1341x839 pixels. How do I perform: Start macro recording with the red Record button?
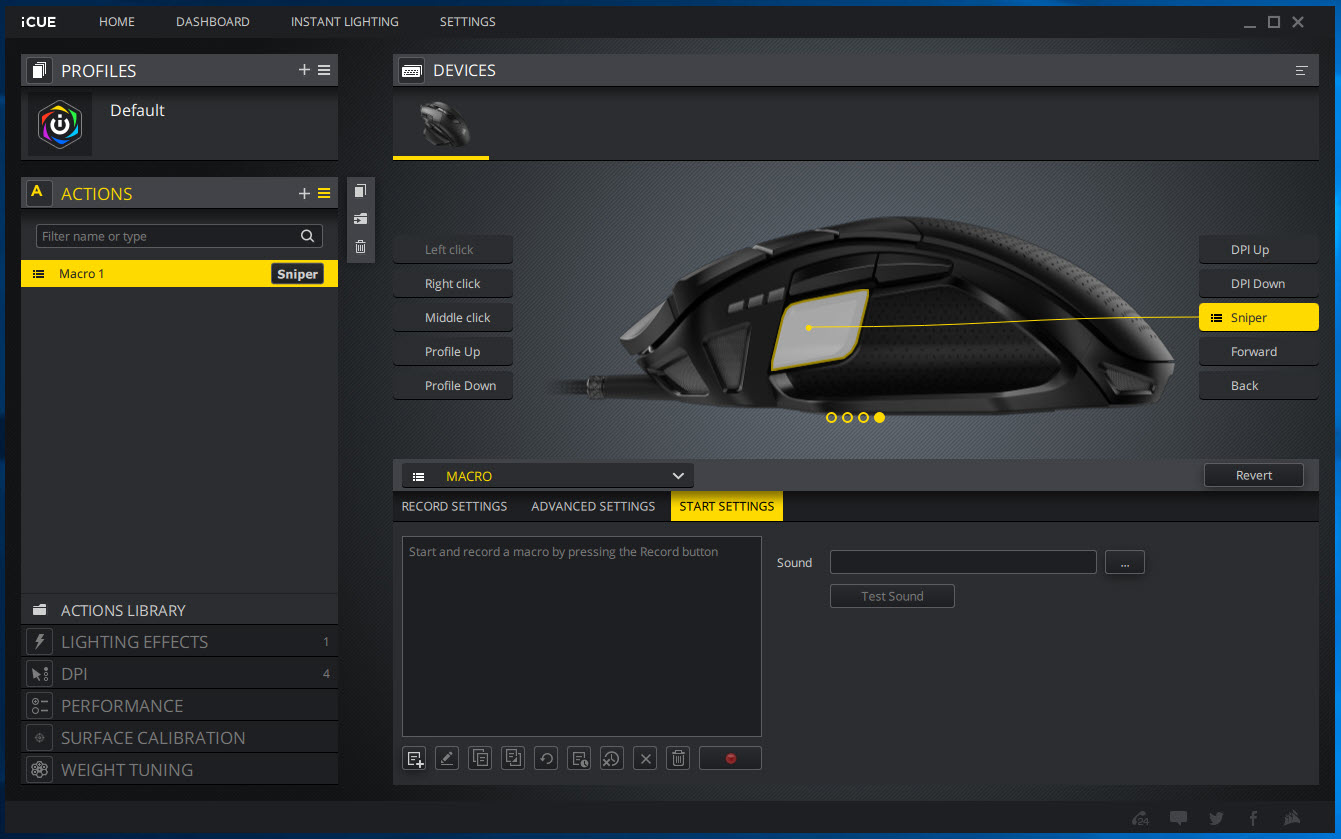coord(730,758)
